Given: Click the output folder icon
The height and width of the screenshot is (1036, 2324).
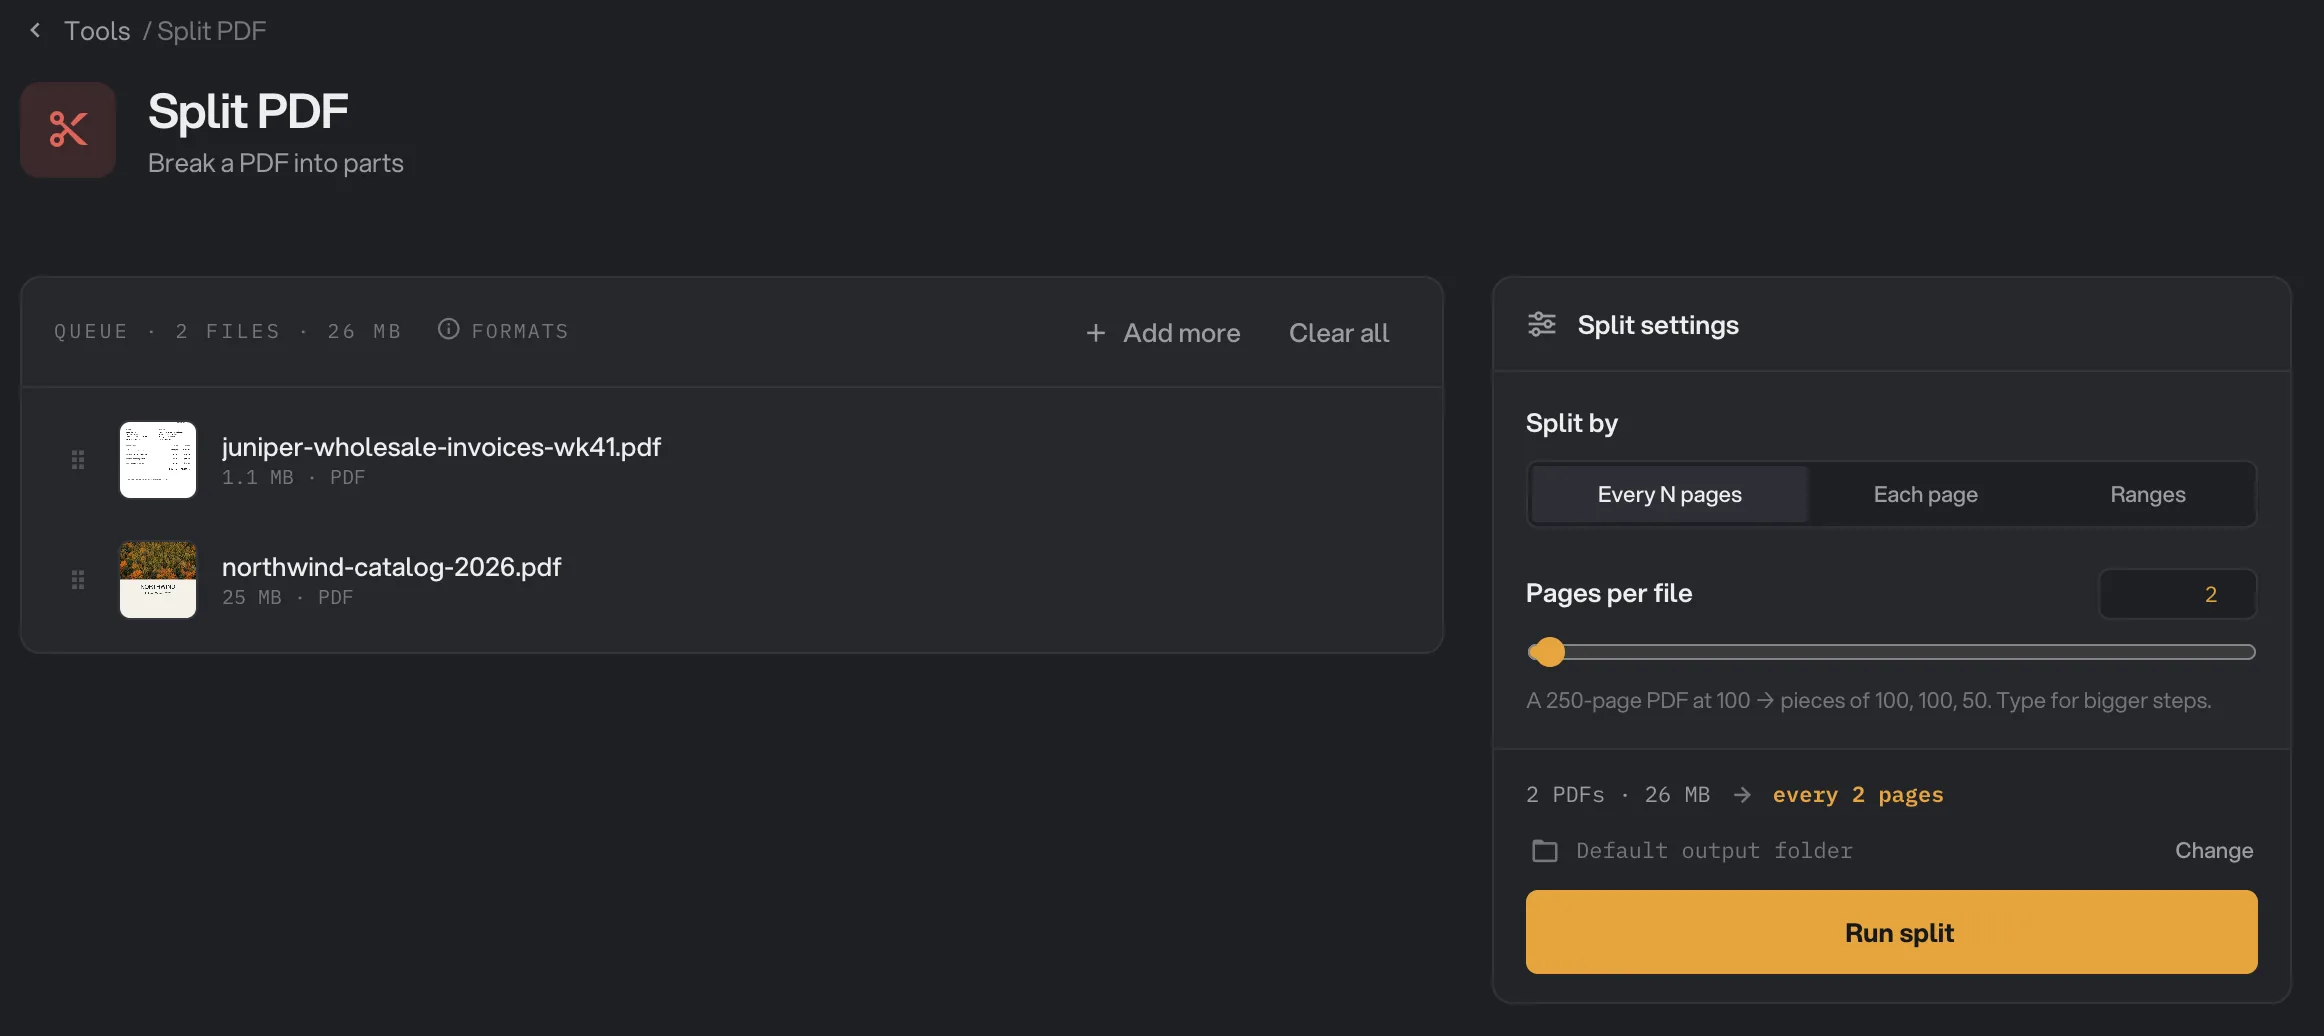Looking at the screenshot, I should (x=1545, y=851).
